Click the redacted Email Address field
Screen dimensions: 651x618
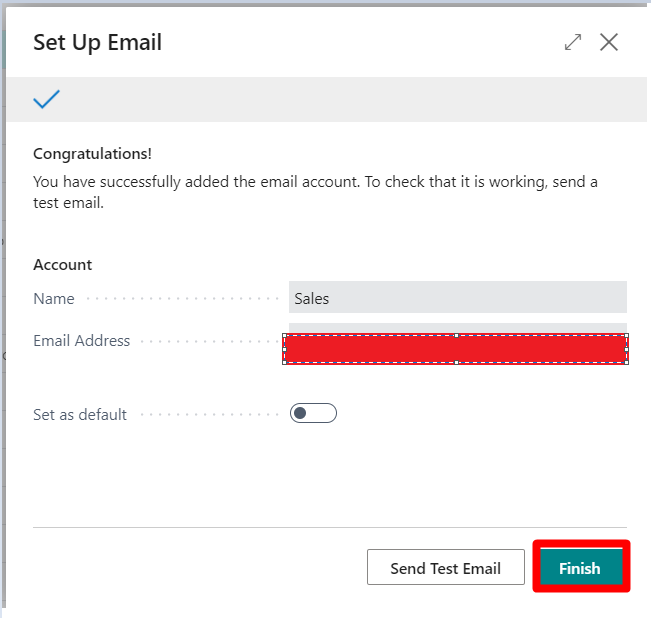tap(455, 349)
